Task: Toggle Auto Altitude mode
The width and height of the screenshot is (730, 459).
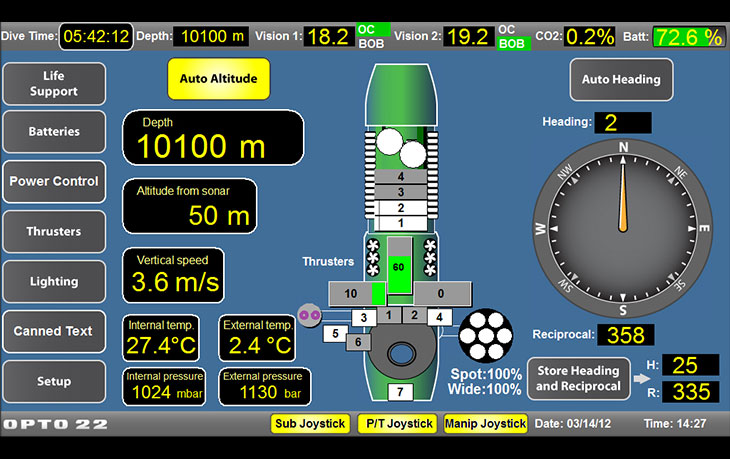Action: pos(218,78)
